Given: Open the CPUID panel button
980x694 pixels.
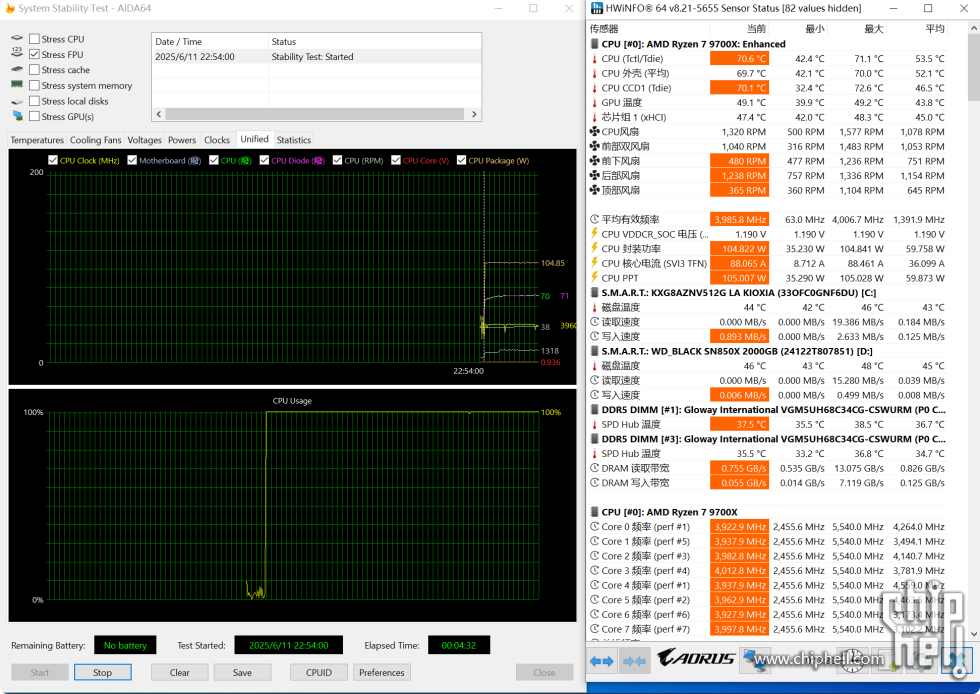Looking at the screenshot, I should (x=319, y=672).
